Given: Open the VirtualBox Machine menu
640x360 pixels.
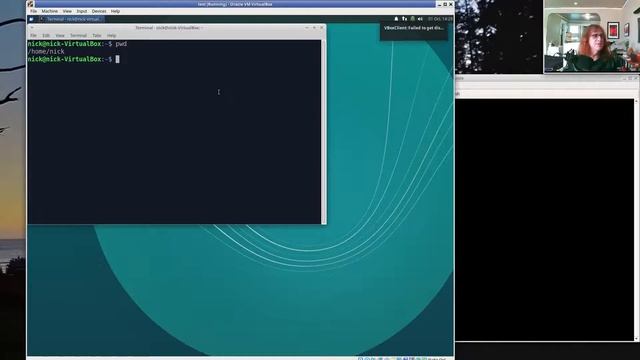Looking at the screenshot, I should 49,11.
